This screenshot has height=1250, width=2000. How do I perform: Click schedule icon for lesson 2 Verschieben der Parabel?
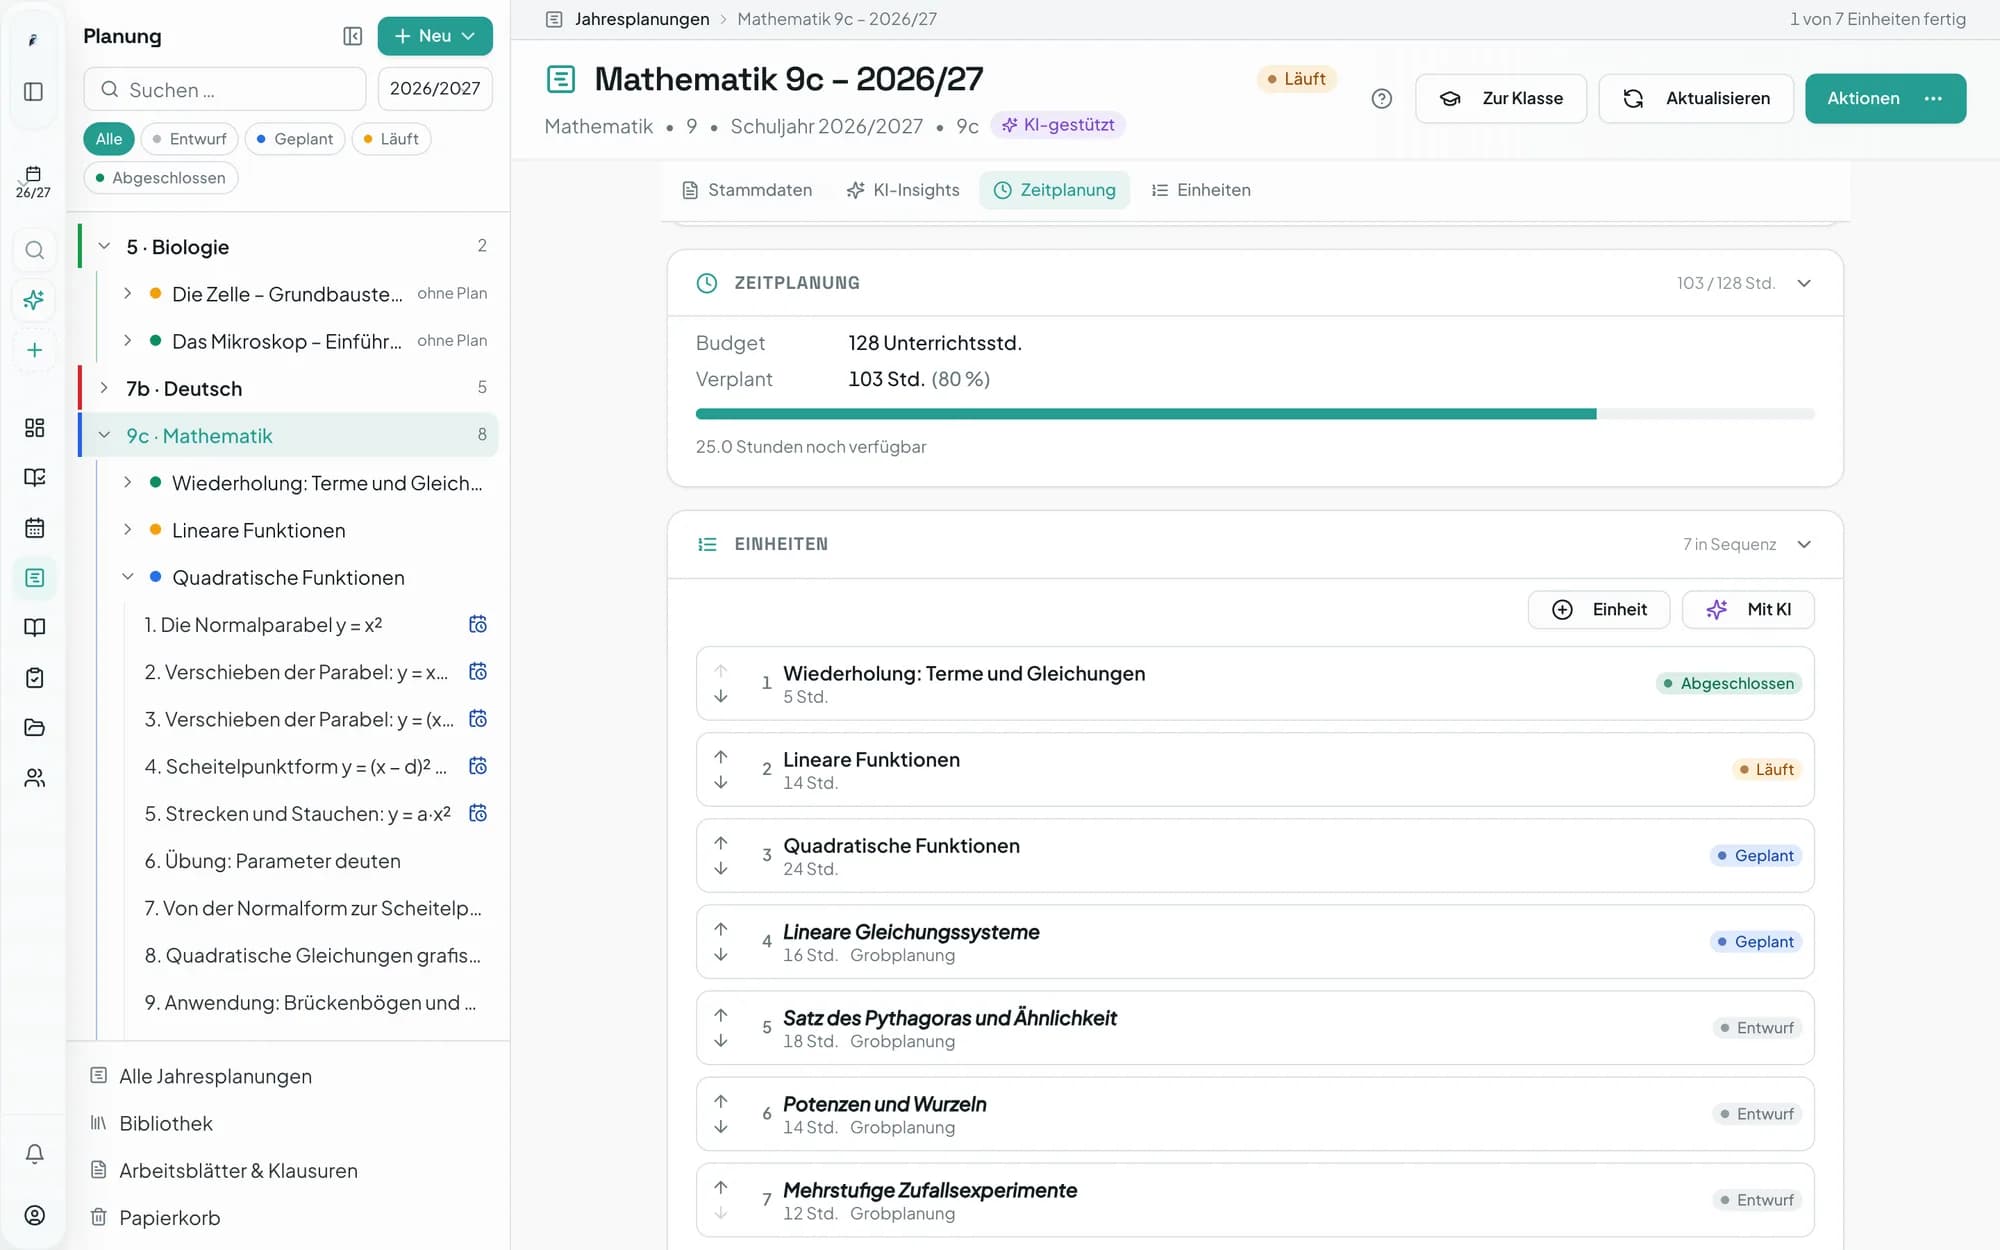click(x=478, y=672)
